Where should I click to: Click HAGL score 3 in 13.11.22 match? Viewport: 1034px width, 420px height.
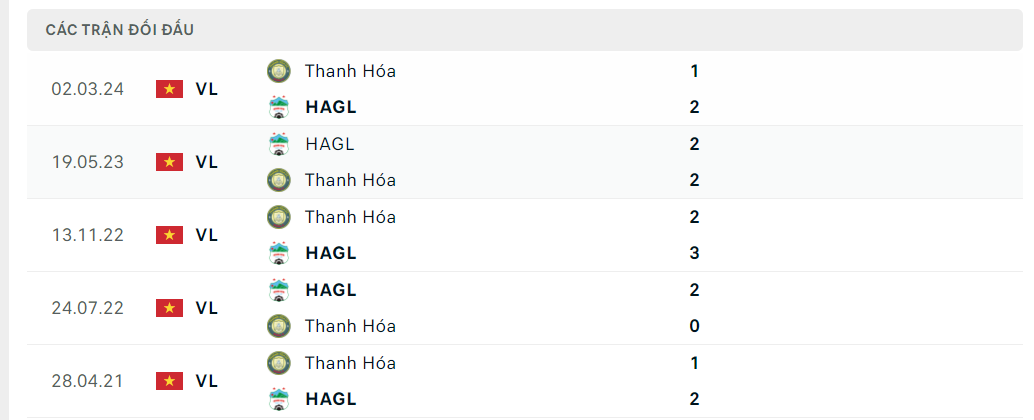[x=694, y=253]
